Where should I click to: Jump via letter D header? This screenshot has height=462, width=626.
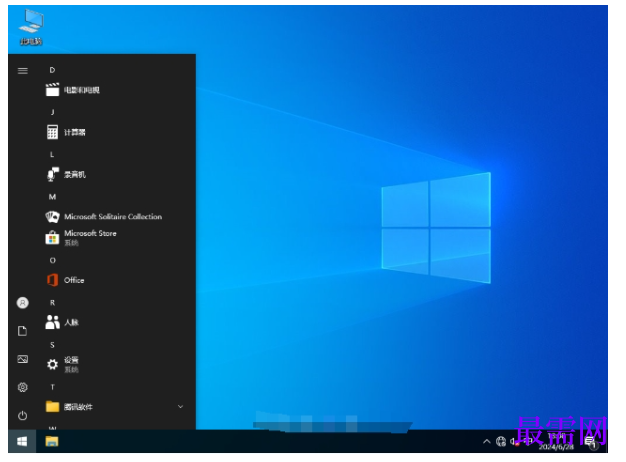point(52,70)
